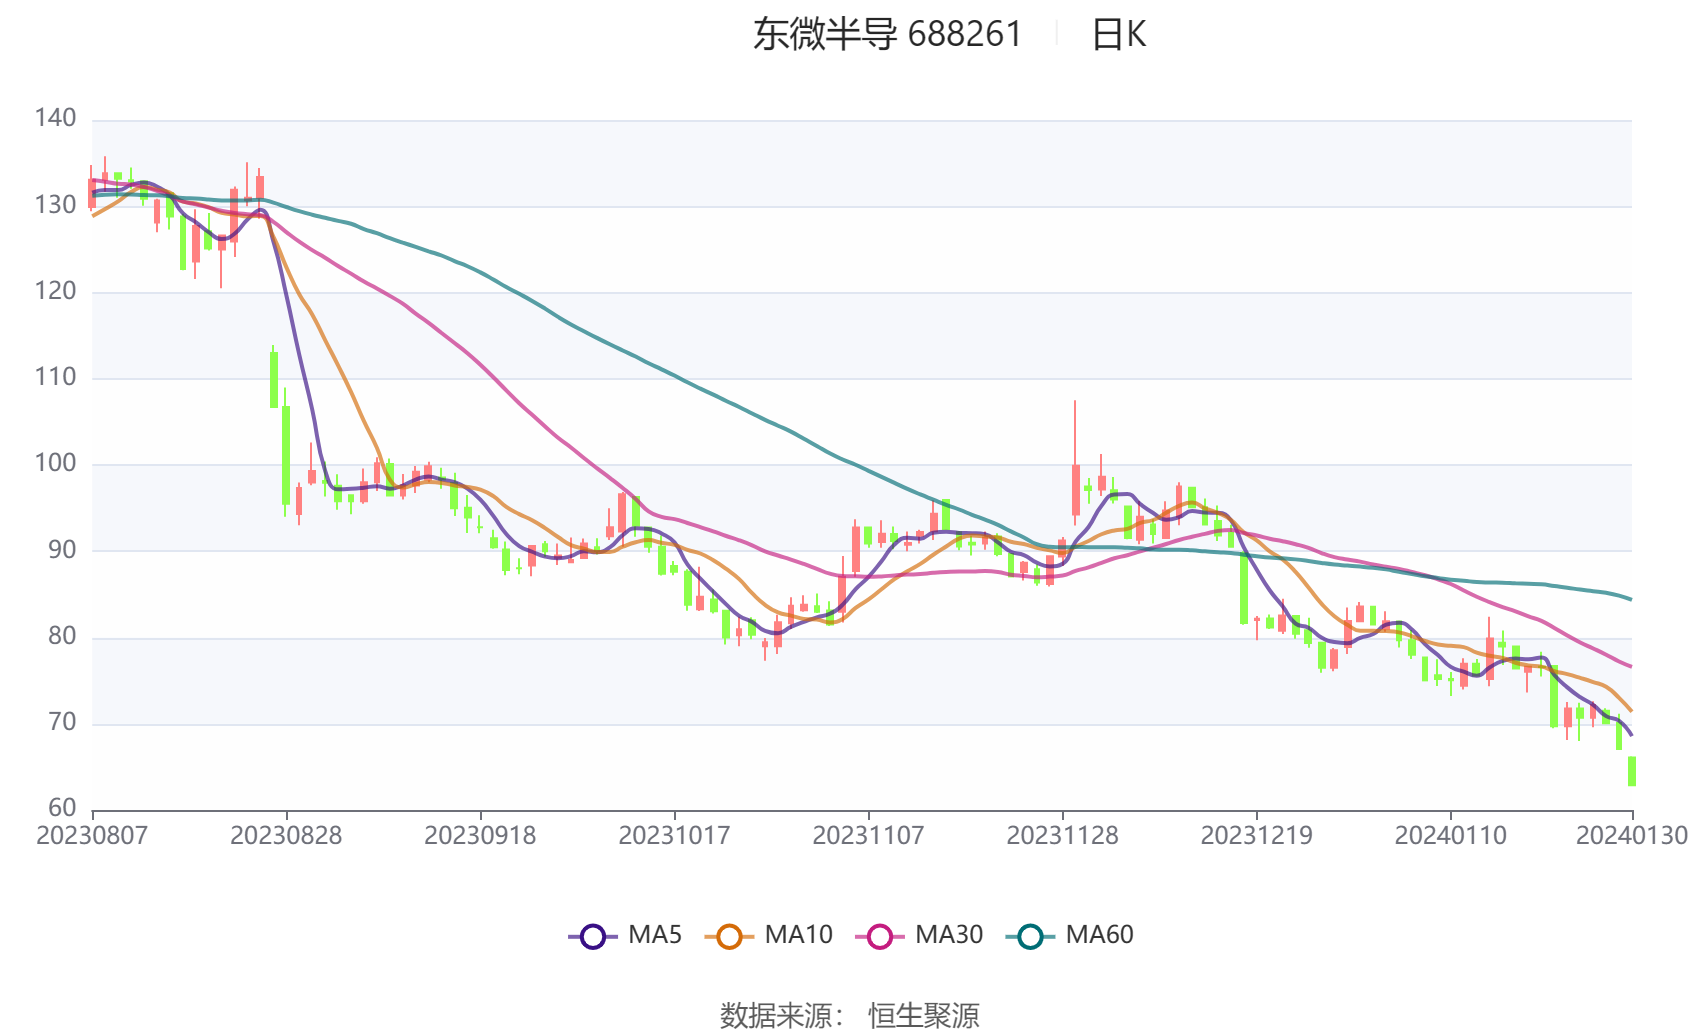Click the large green gap-down candle near 110
1700x1034 pixels.
274,379
